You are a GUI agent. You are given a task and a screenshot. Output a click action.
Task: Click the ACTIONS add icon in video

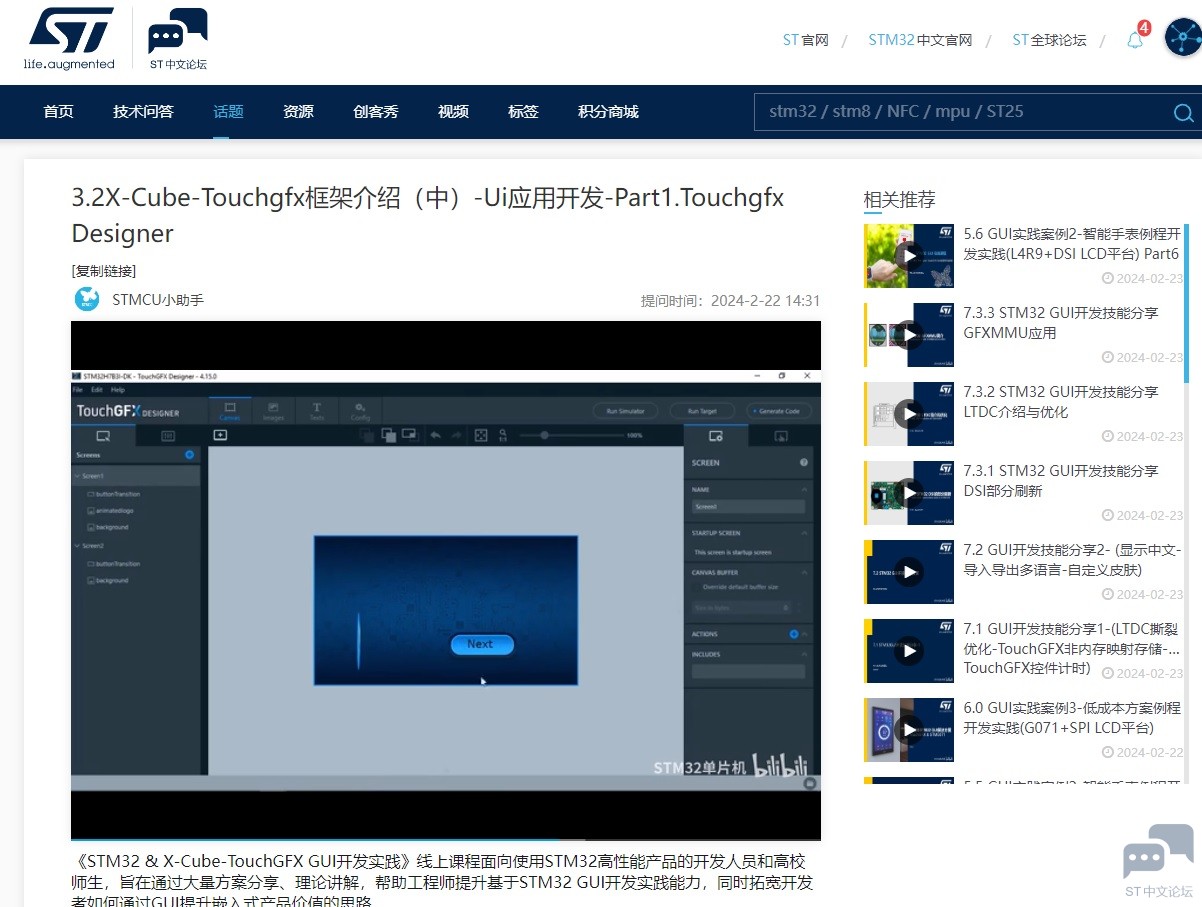click(x=794, y=634)
